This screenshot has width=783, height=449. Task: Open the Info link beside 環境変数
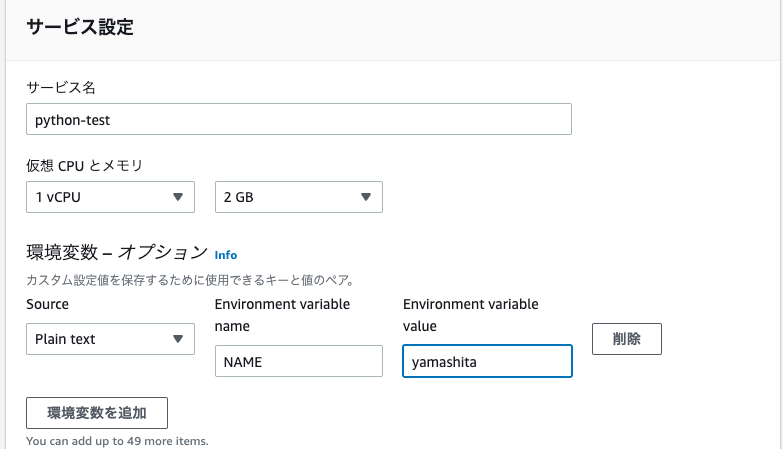click(x=226, y=255)
